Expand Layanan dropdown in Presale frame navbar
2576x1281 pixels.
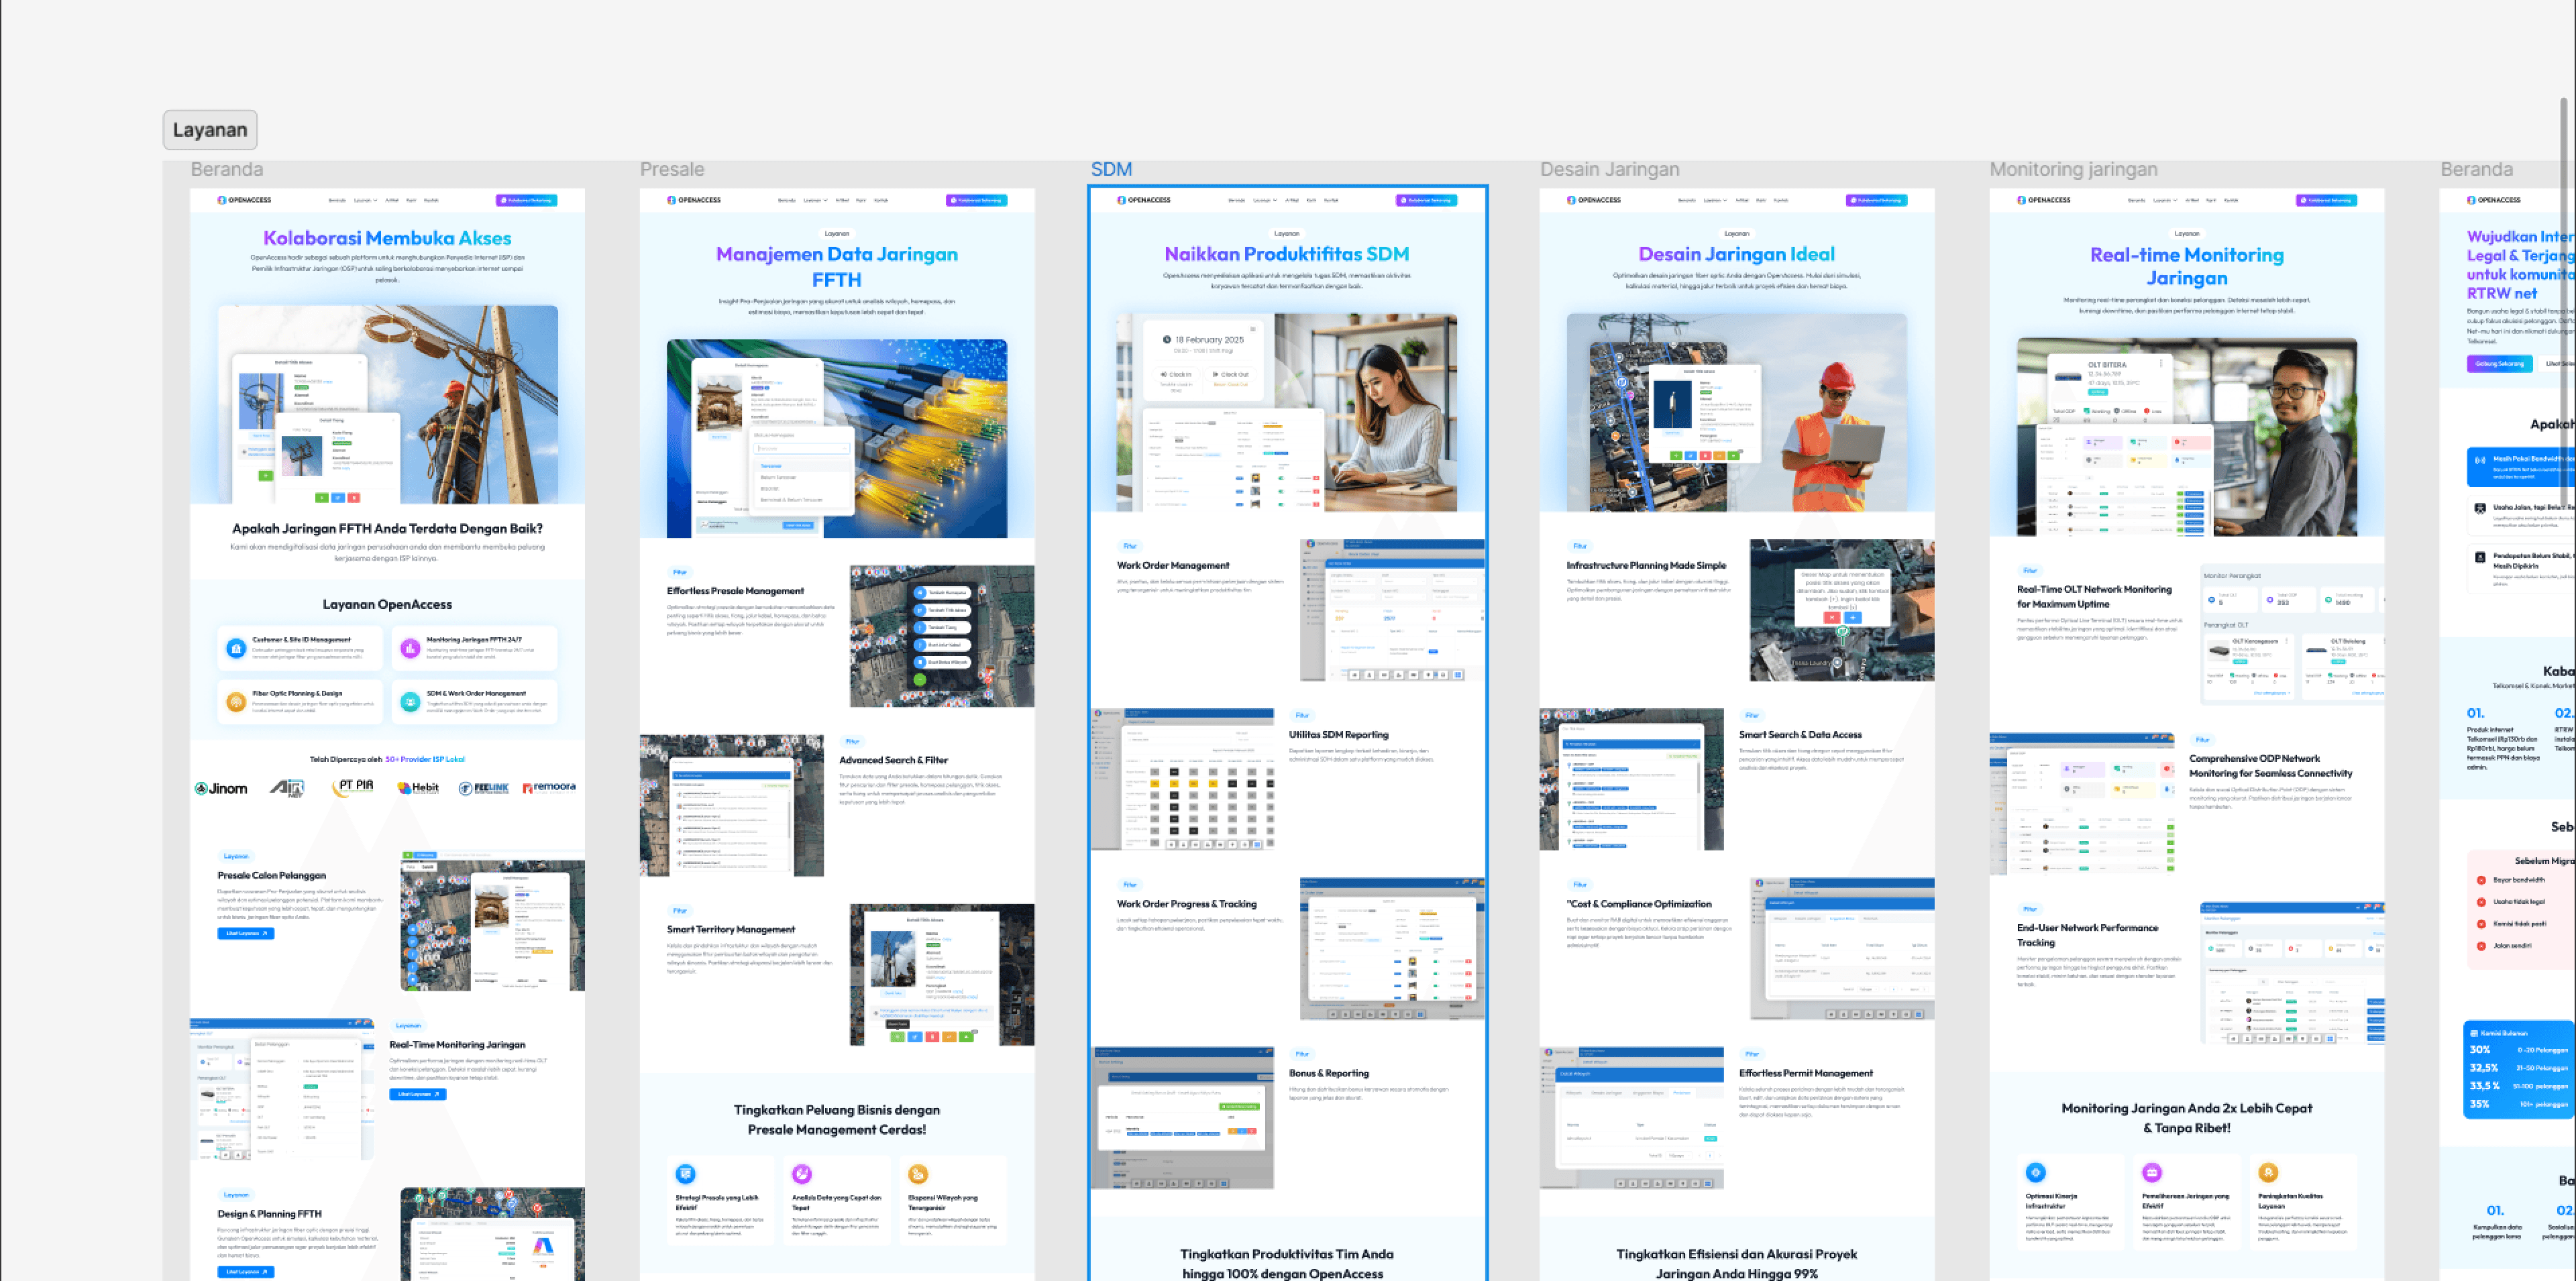point(815,200)
